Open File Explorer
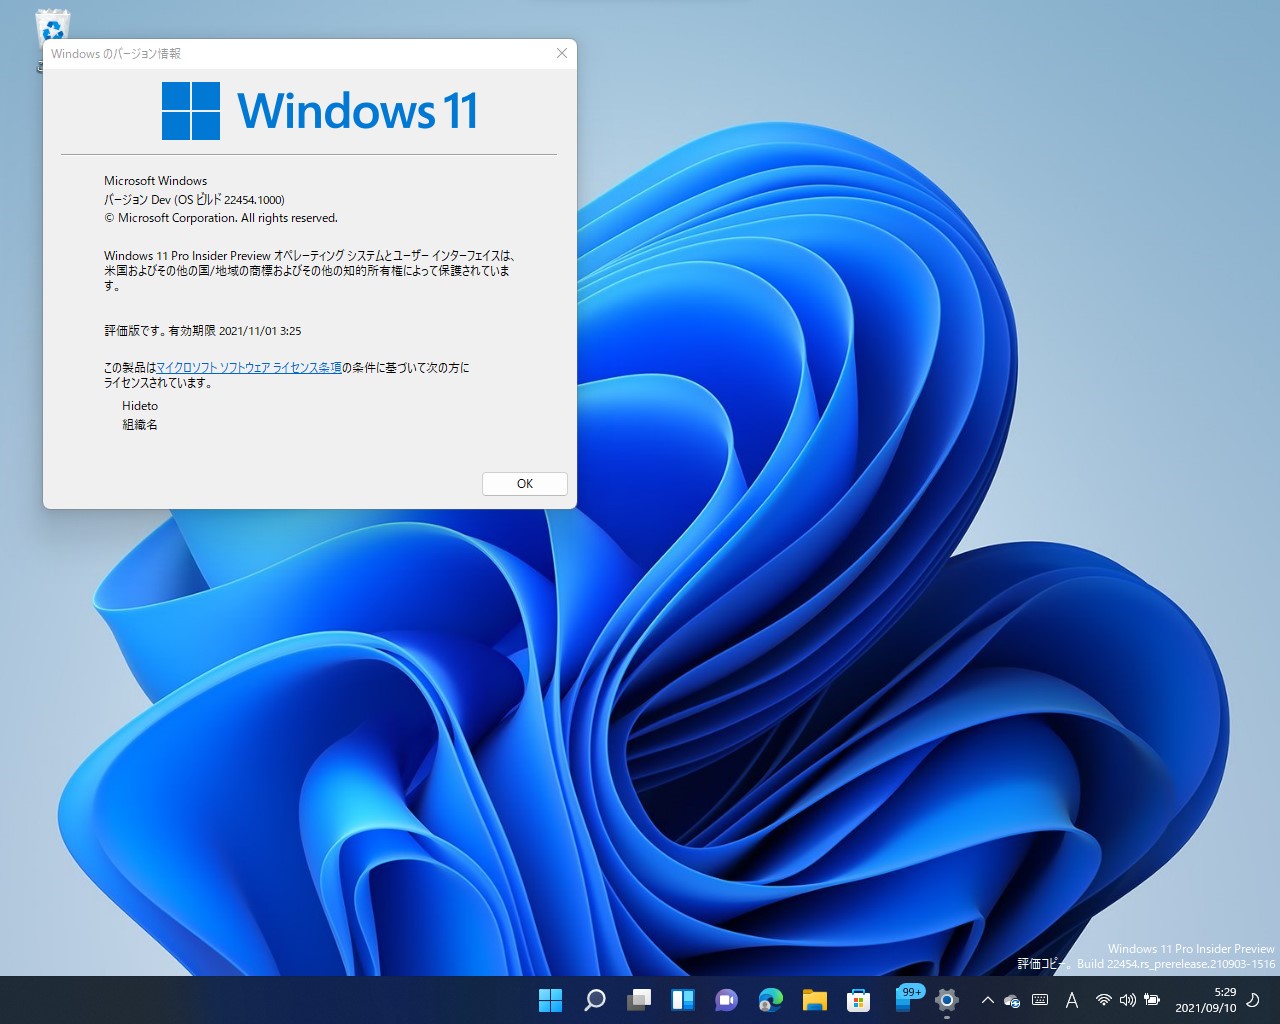1280x1024 pixels. pos(814,999)
